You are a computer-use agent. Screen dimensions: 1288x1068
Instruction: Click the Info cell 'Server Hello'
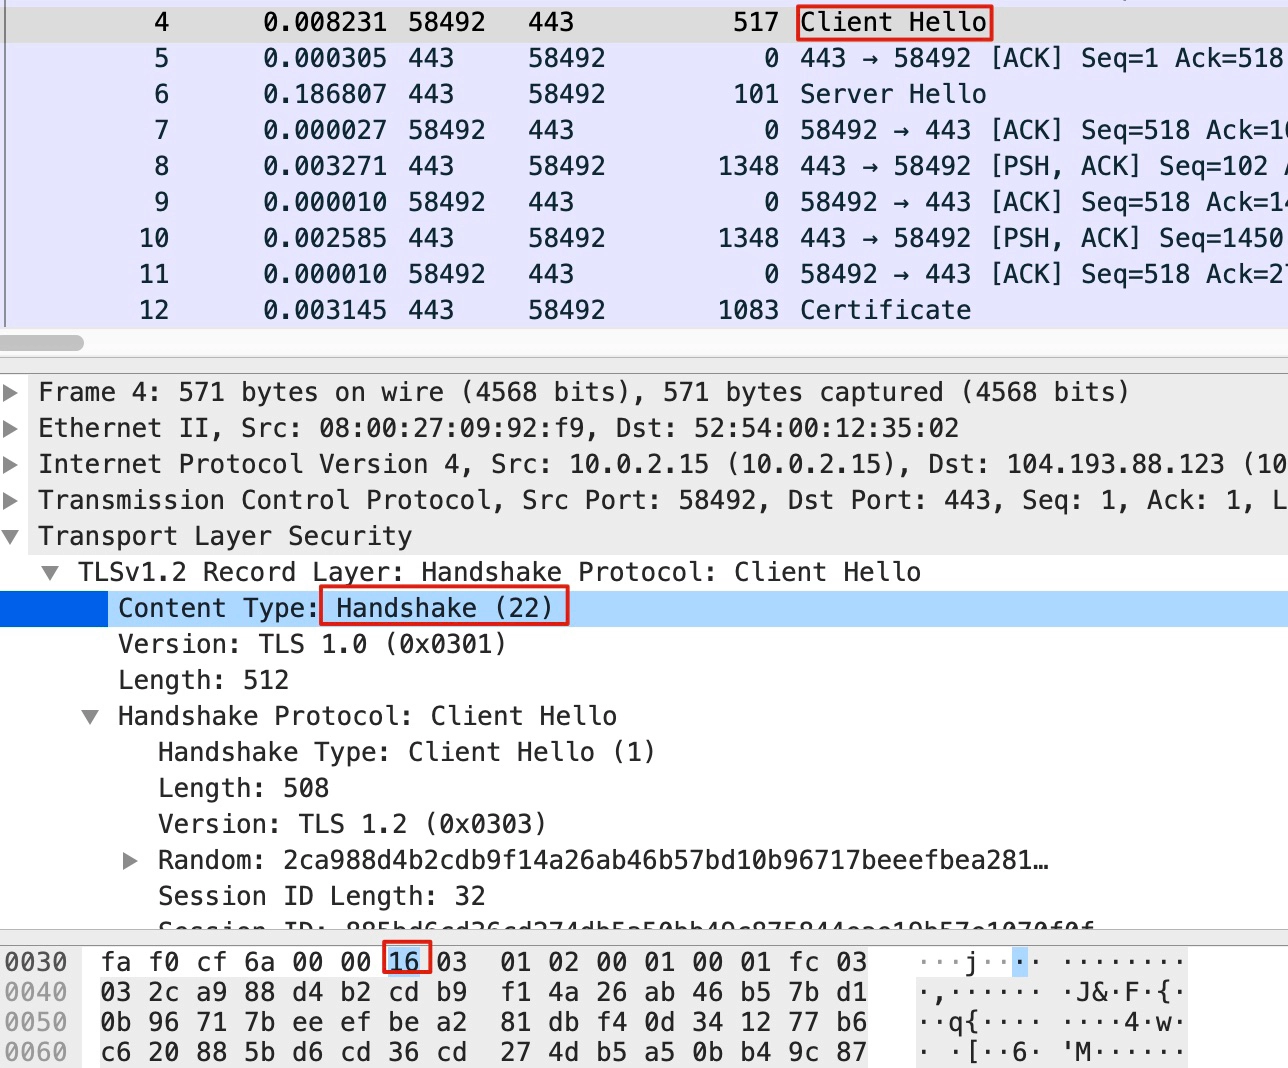(893, 94)
